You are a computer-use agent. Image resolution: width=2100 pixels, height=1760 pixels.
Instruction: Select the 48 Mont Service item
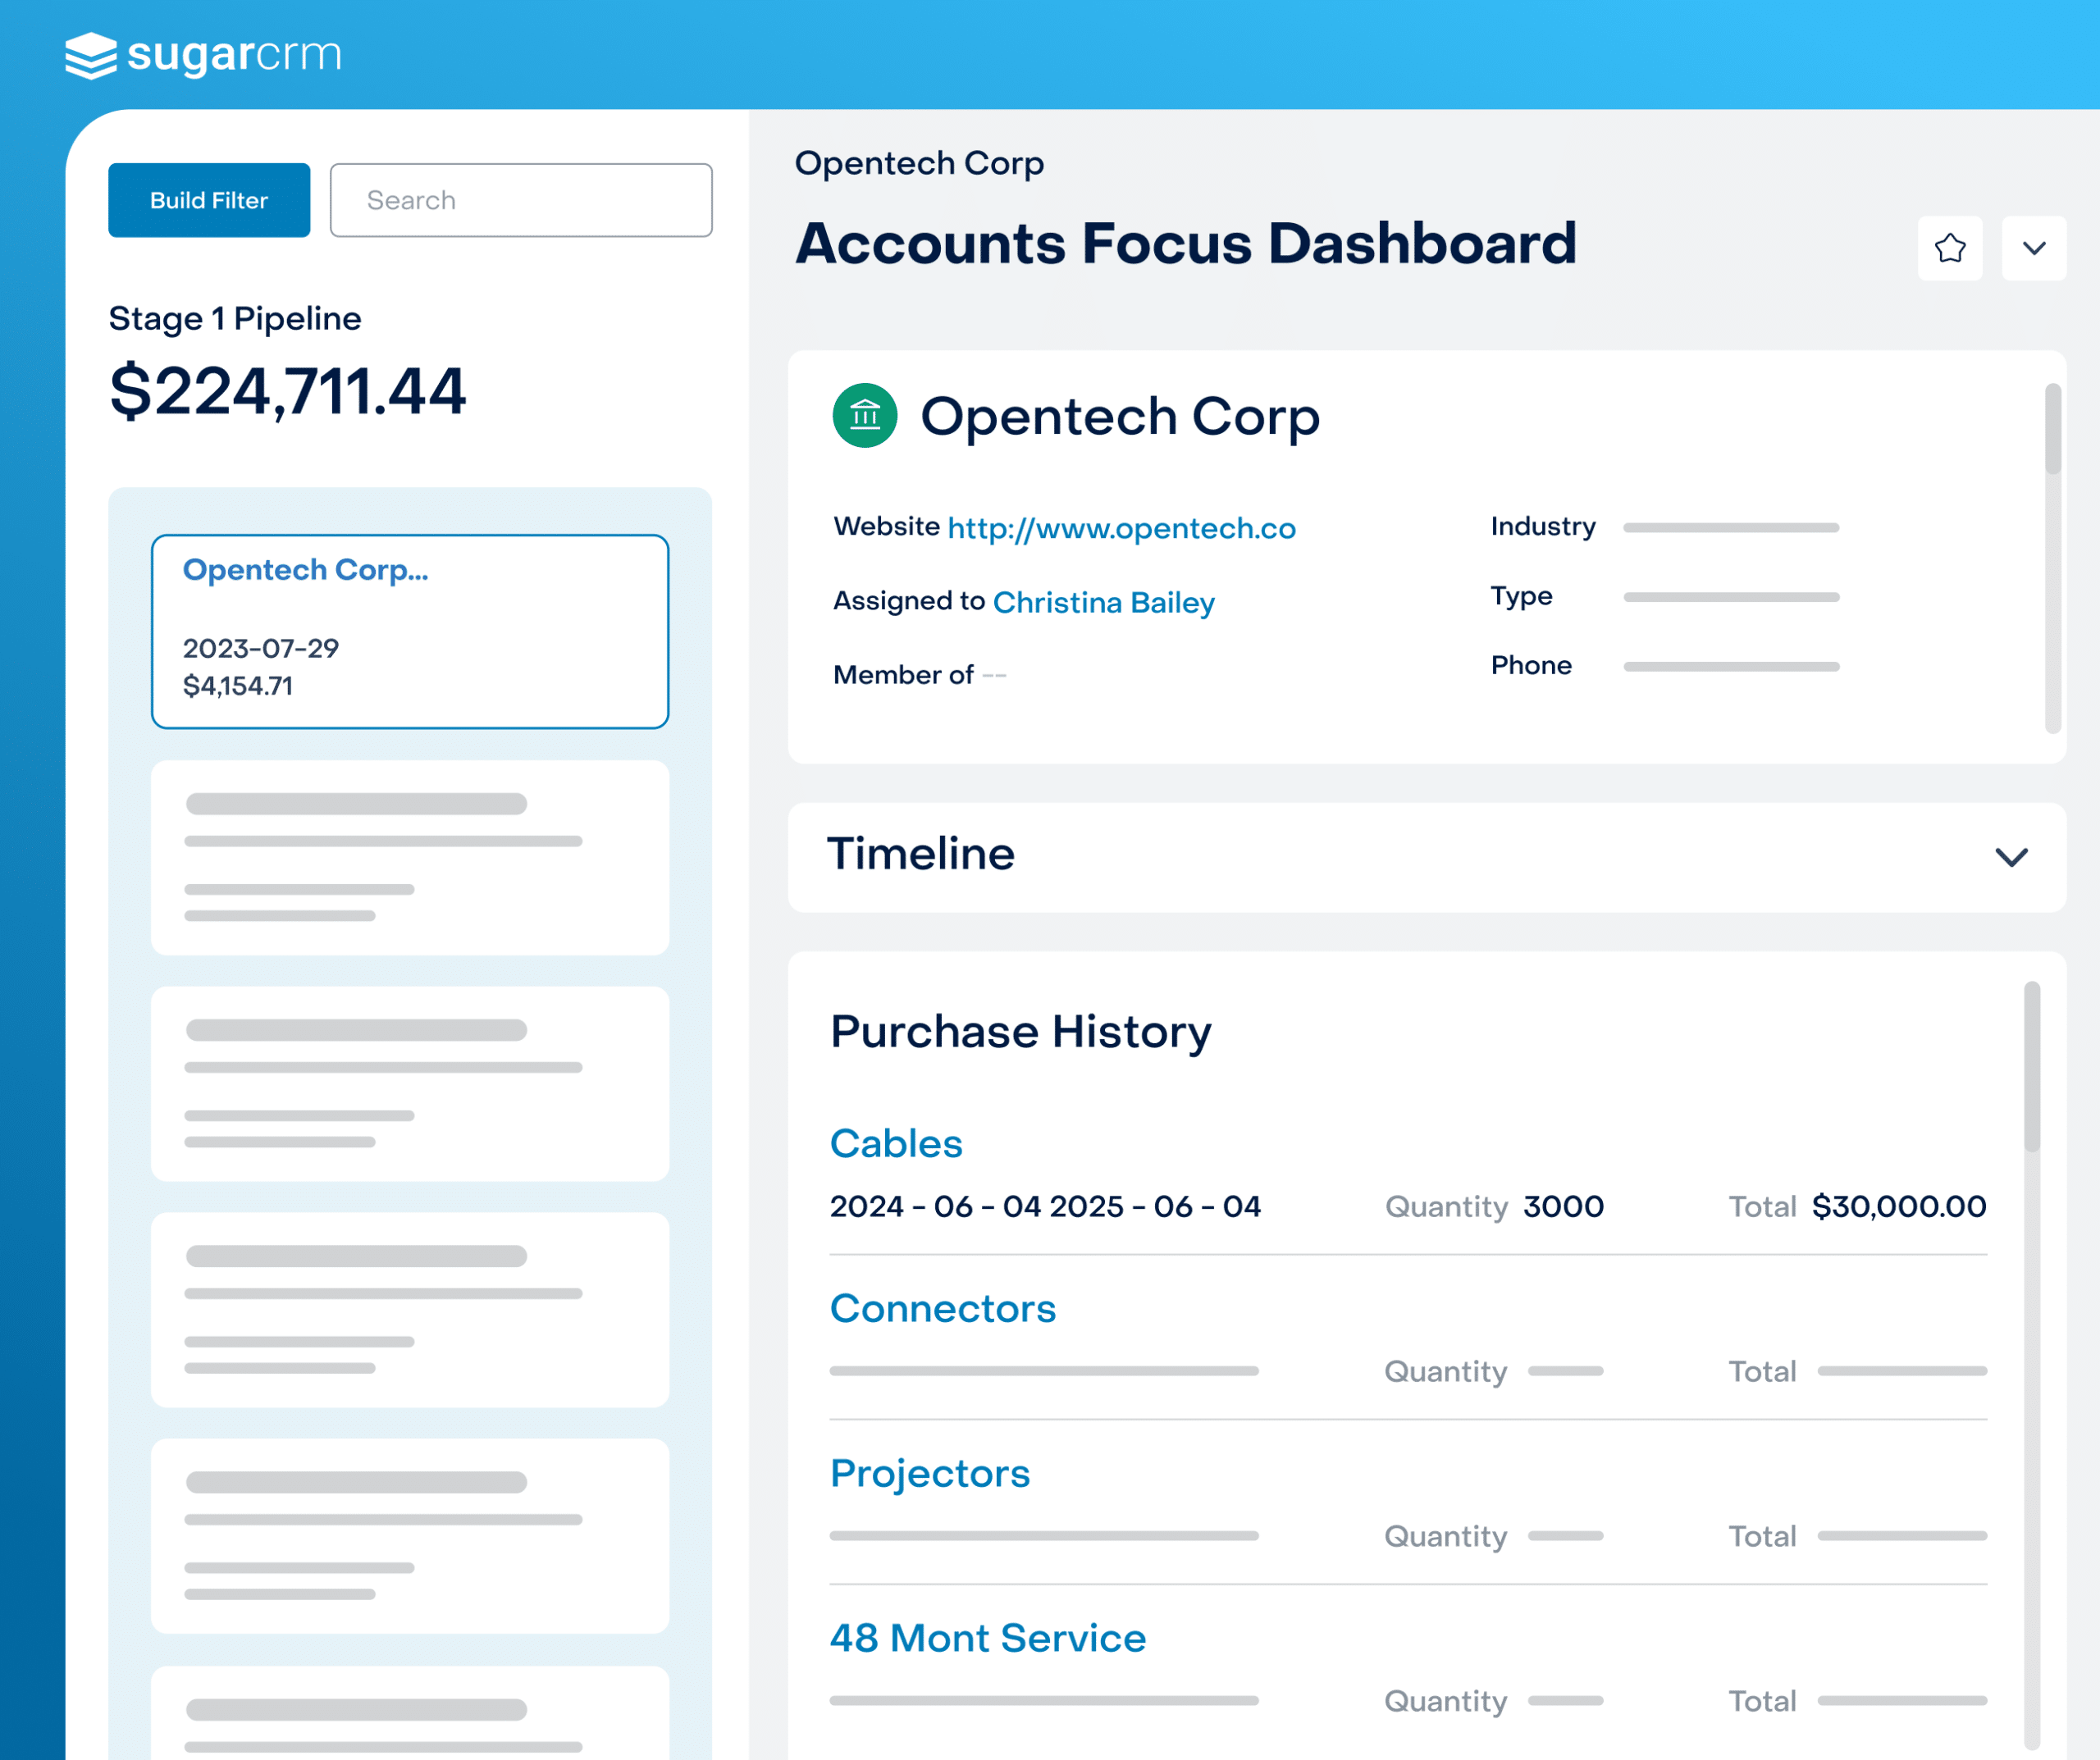[988, 1637]
